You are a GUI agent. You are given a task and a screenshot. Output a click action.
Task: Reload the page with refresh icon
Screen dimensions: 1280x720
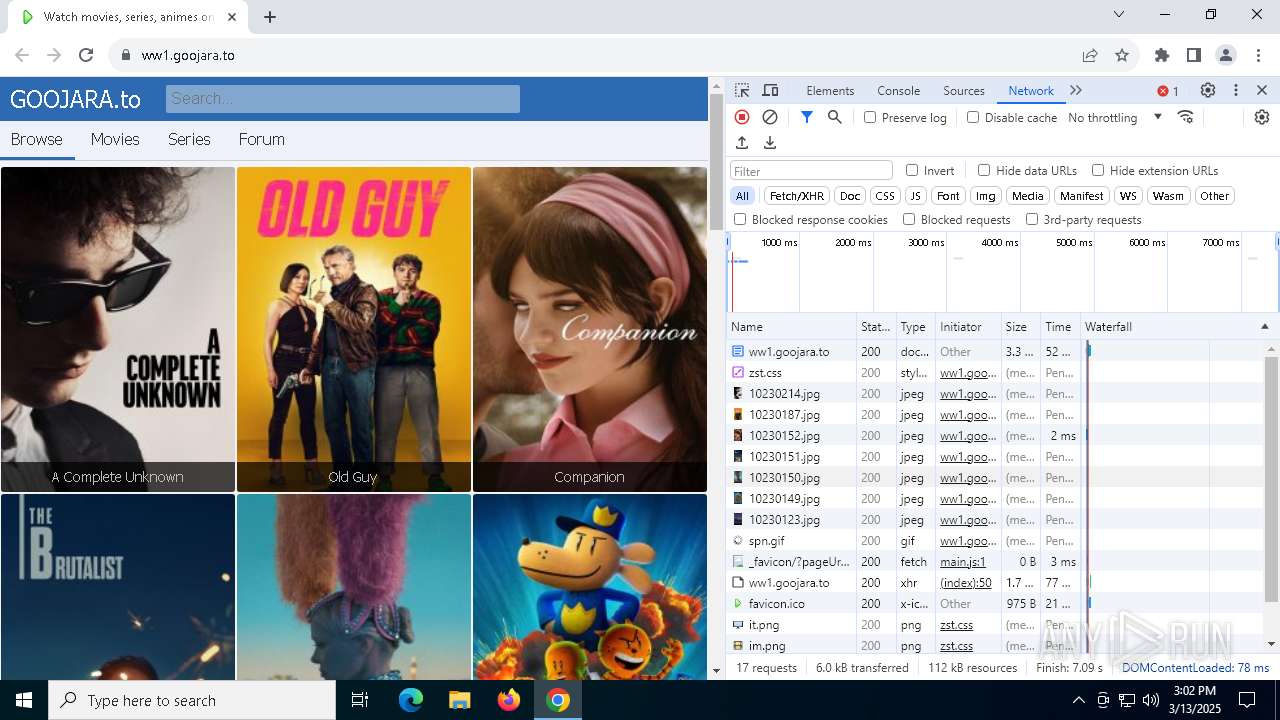pos(86,55)
